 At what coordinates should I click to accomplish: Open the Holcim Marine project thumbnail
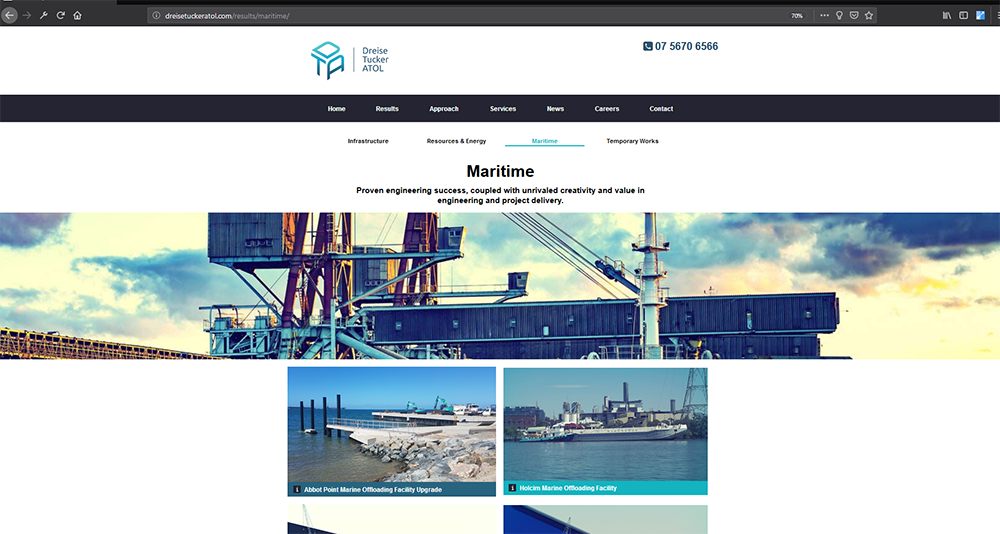(x=605, y=424)
